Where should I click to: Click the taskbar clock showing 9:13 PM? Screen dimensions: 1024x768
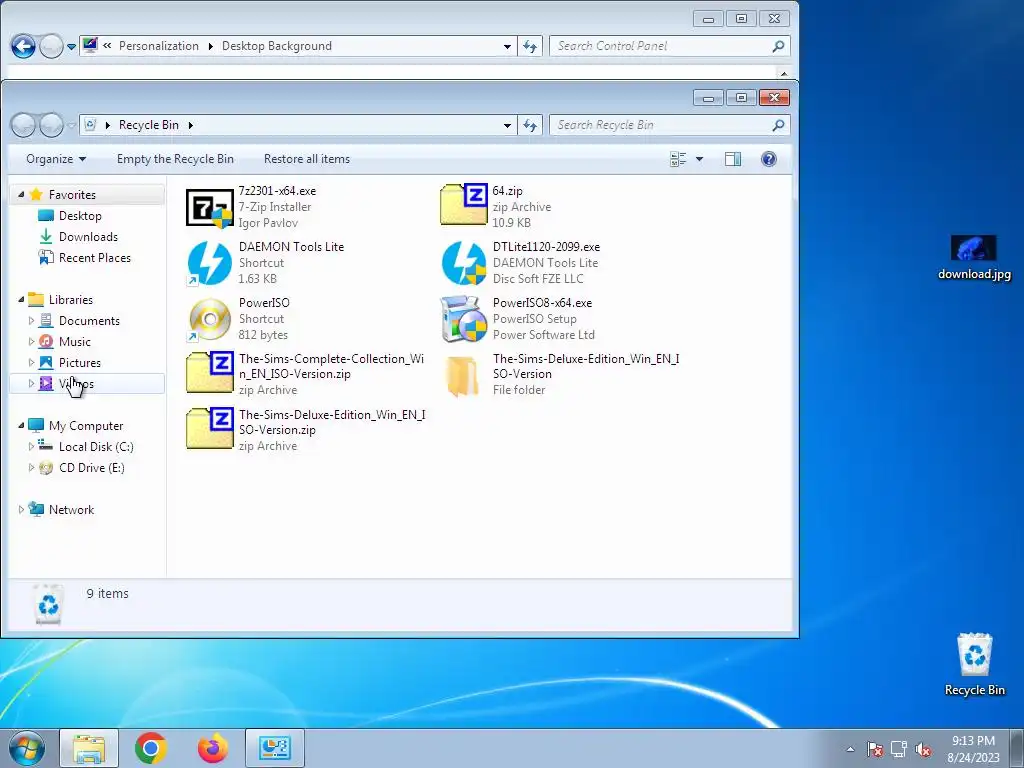973,749
